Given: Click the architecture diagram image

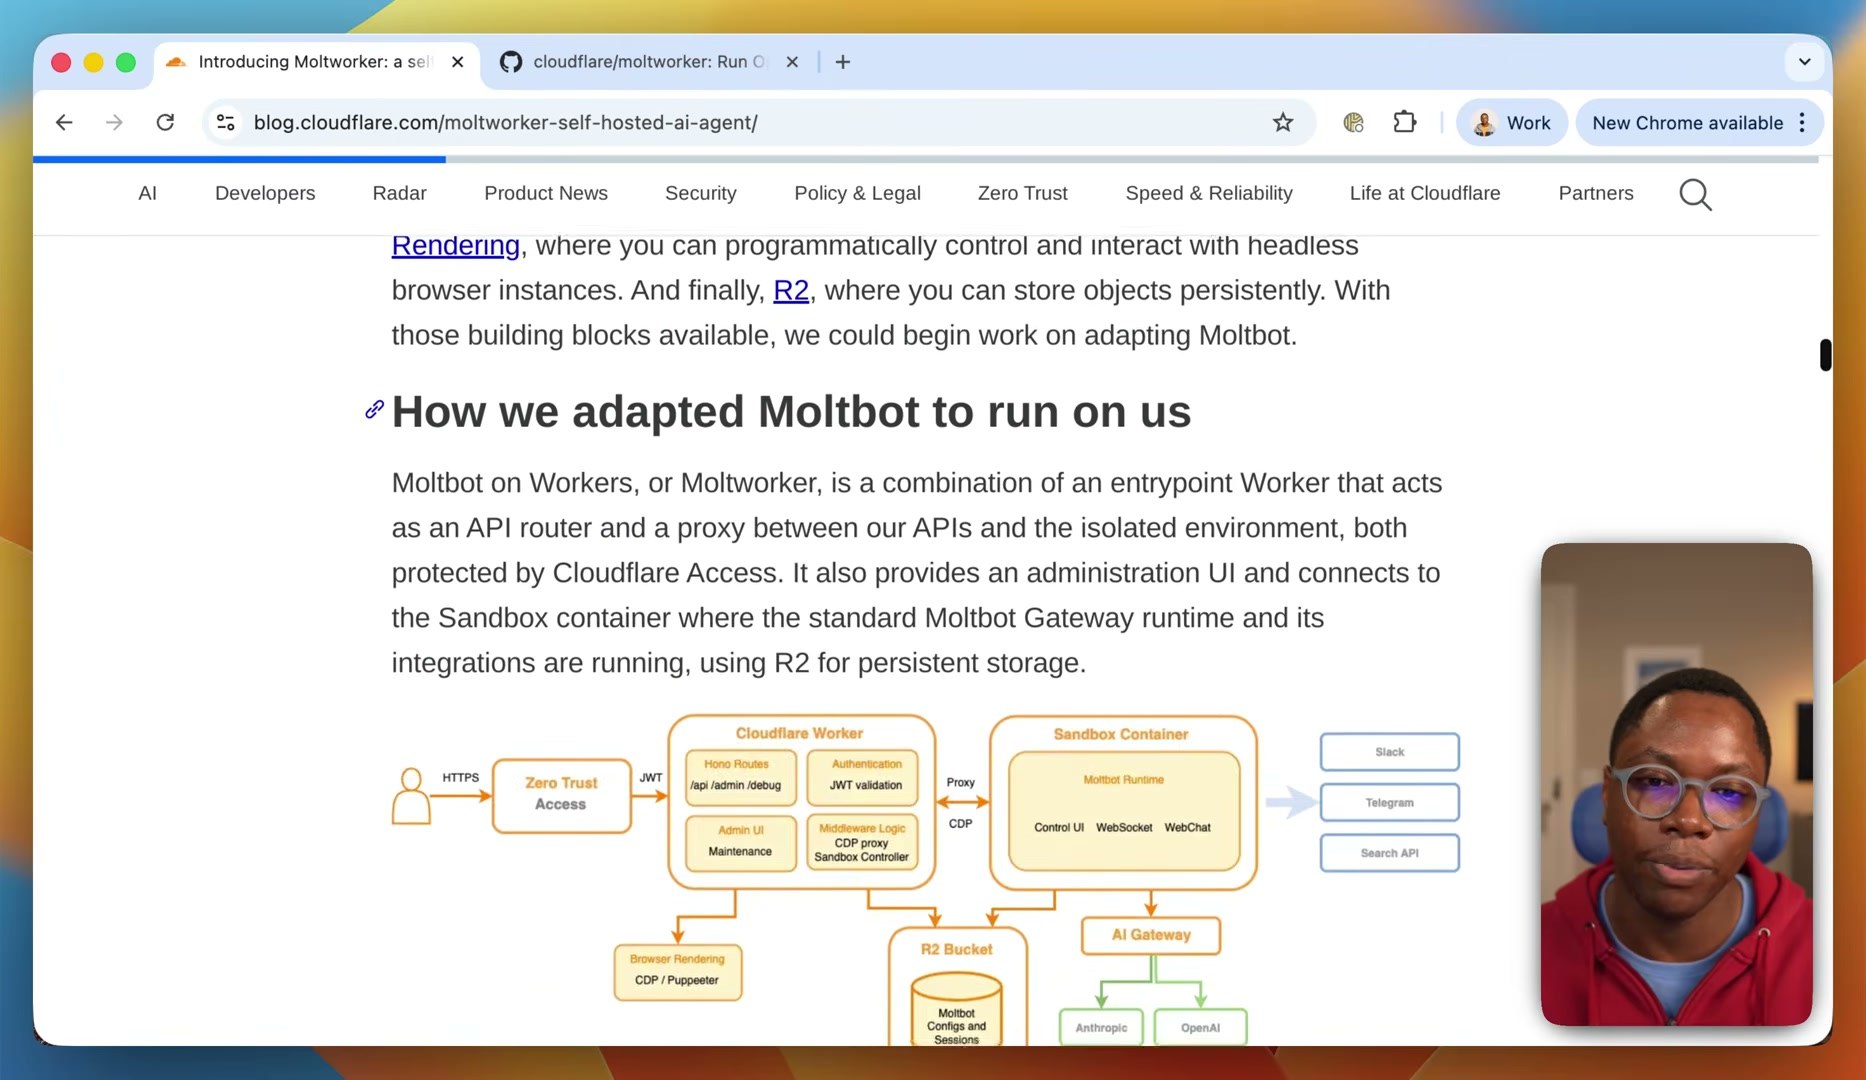Looking at the screenshot, I should (925, 880).
